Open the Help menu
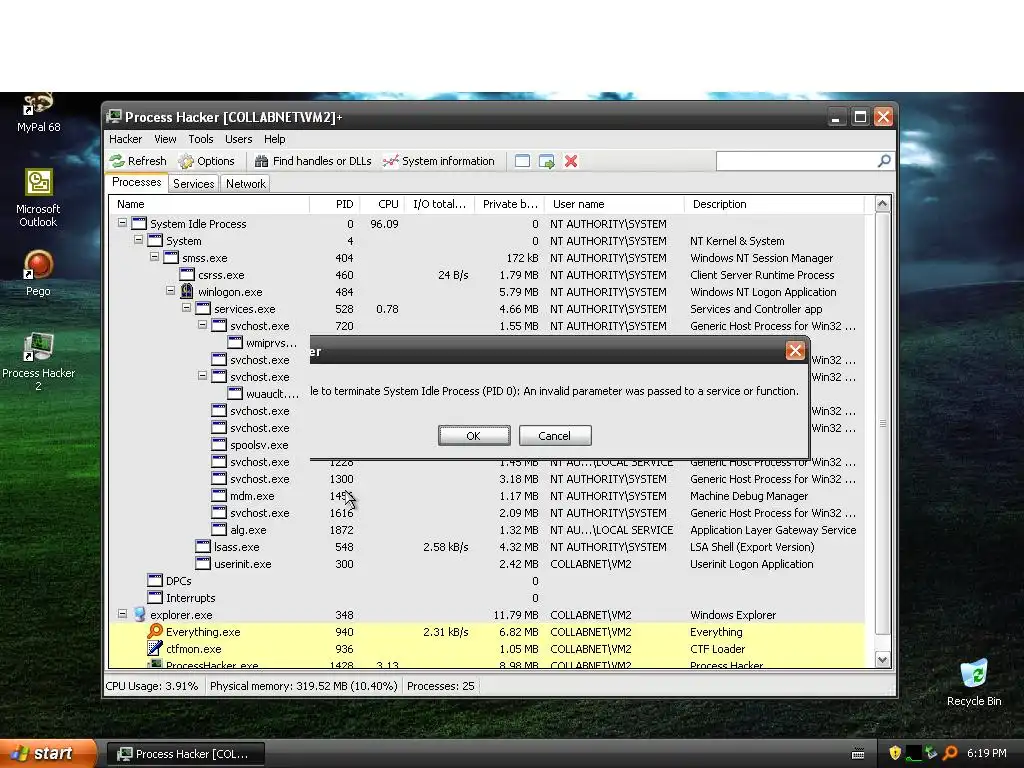The image size is (1024, 768). click(x=275, y=139)
